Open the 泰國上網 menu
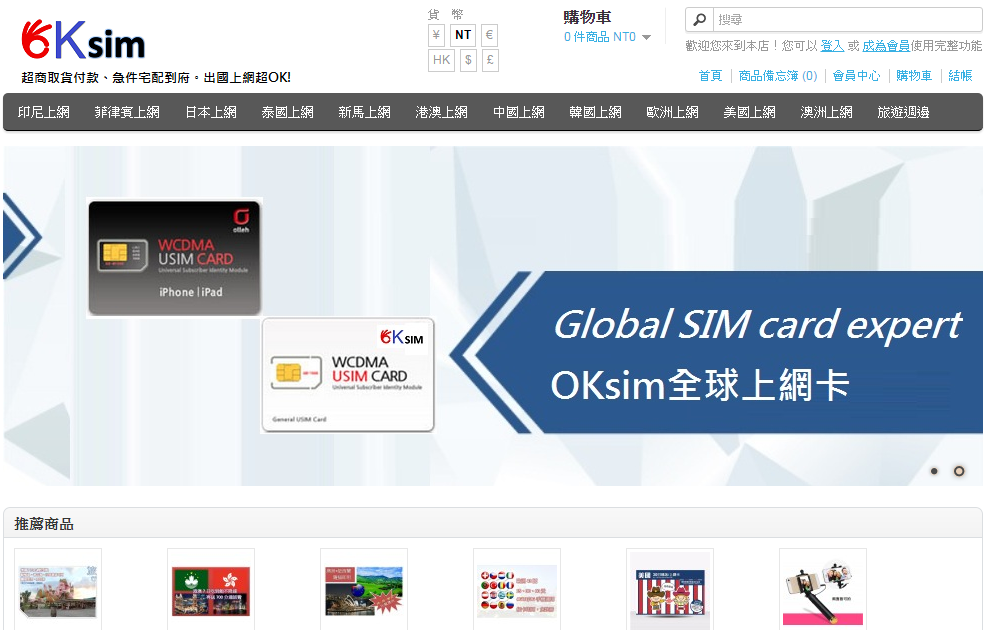Image resolution: width=985 pixels, height=630 pixels. pyautogui.click(x=288, y=112)
